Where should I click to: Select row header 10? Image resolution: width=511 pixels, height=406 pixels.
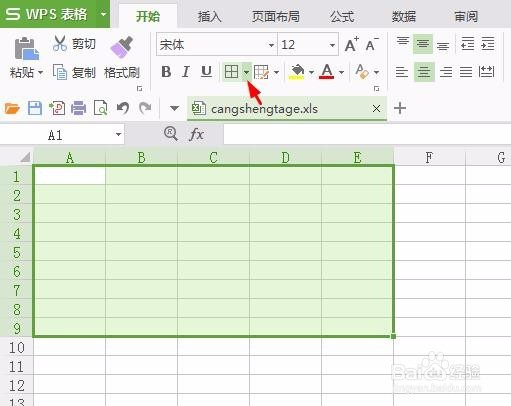pos(17,347)
